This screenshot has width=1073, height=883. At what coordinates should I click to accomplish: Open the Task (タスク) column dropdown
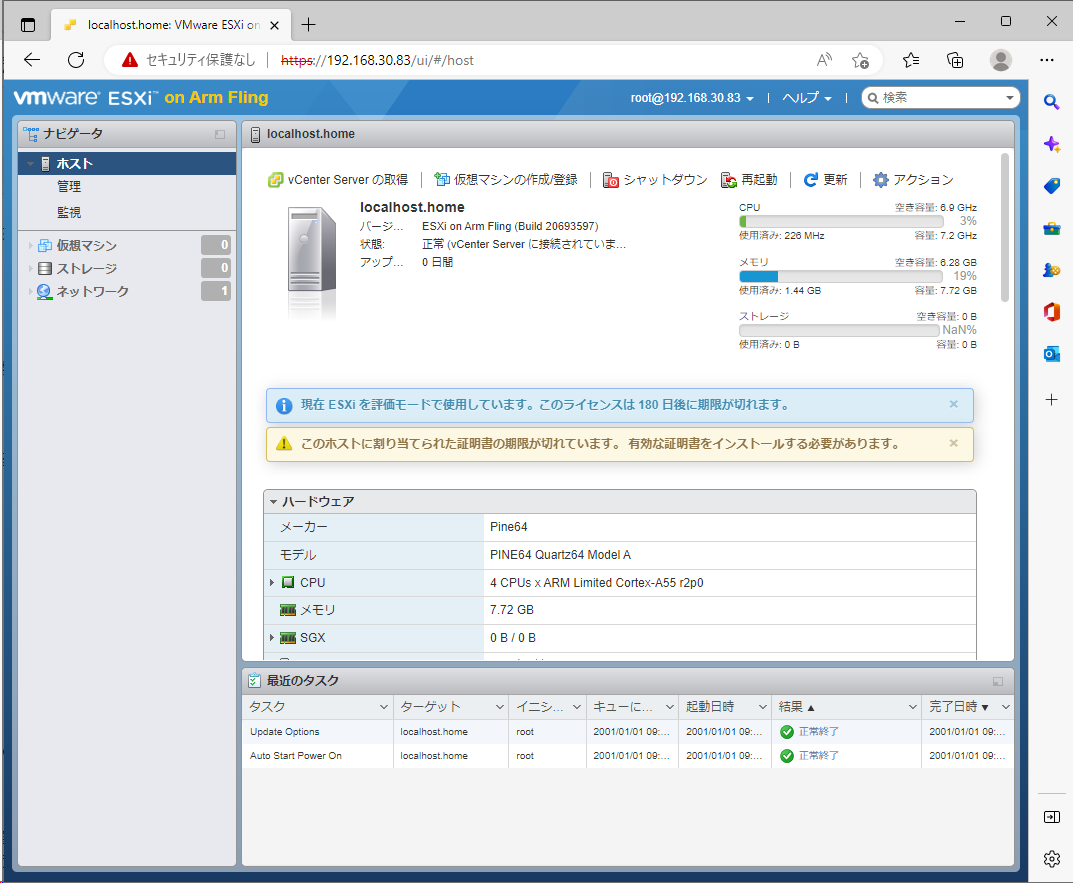(x=383, y=707)
